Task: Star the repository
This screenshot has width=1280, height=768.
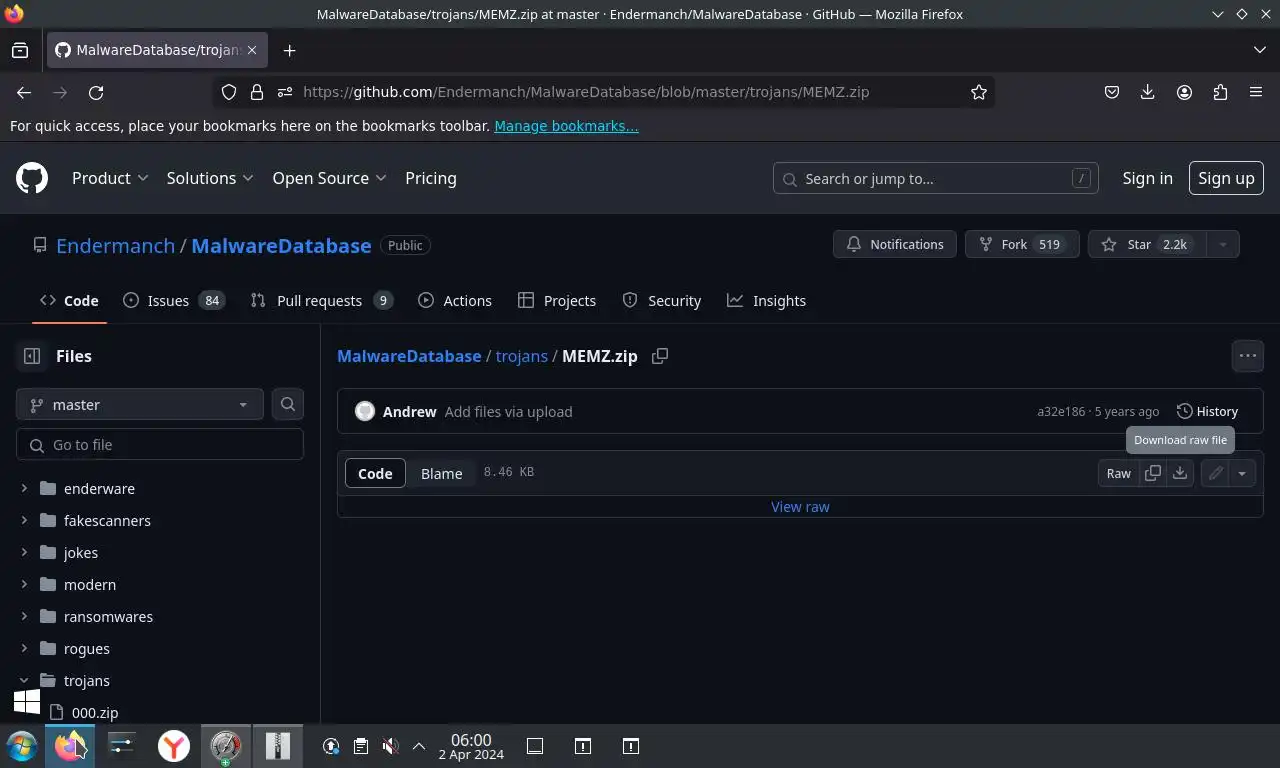Action: [x=1147, y=244]
